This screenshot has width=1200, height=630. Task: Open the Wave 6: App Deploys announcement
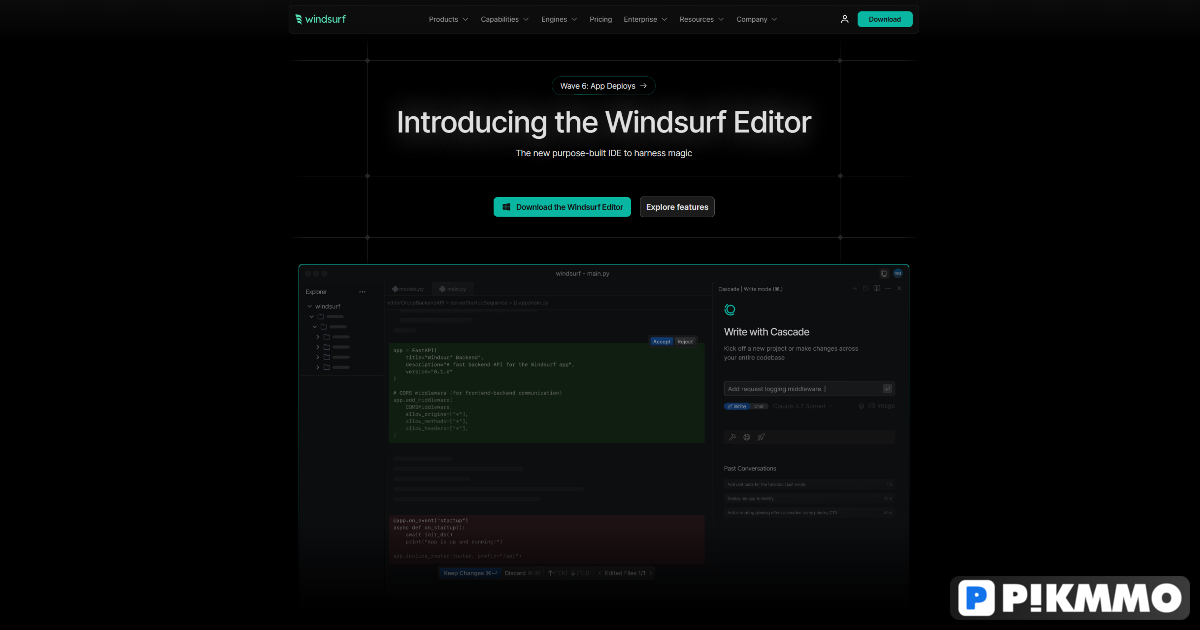pyautogui.click(x=604, y=86)
